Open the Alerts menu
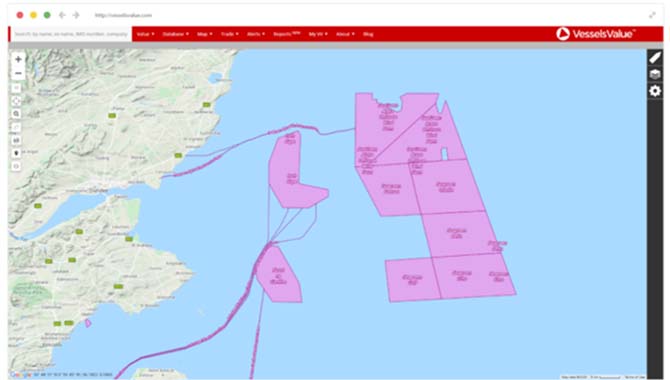 pyautogui.click(x=256, y=34)
